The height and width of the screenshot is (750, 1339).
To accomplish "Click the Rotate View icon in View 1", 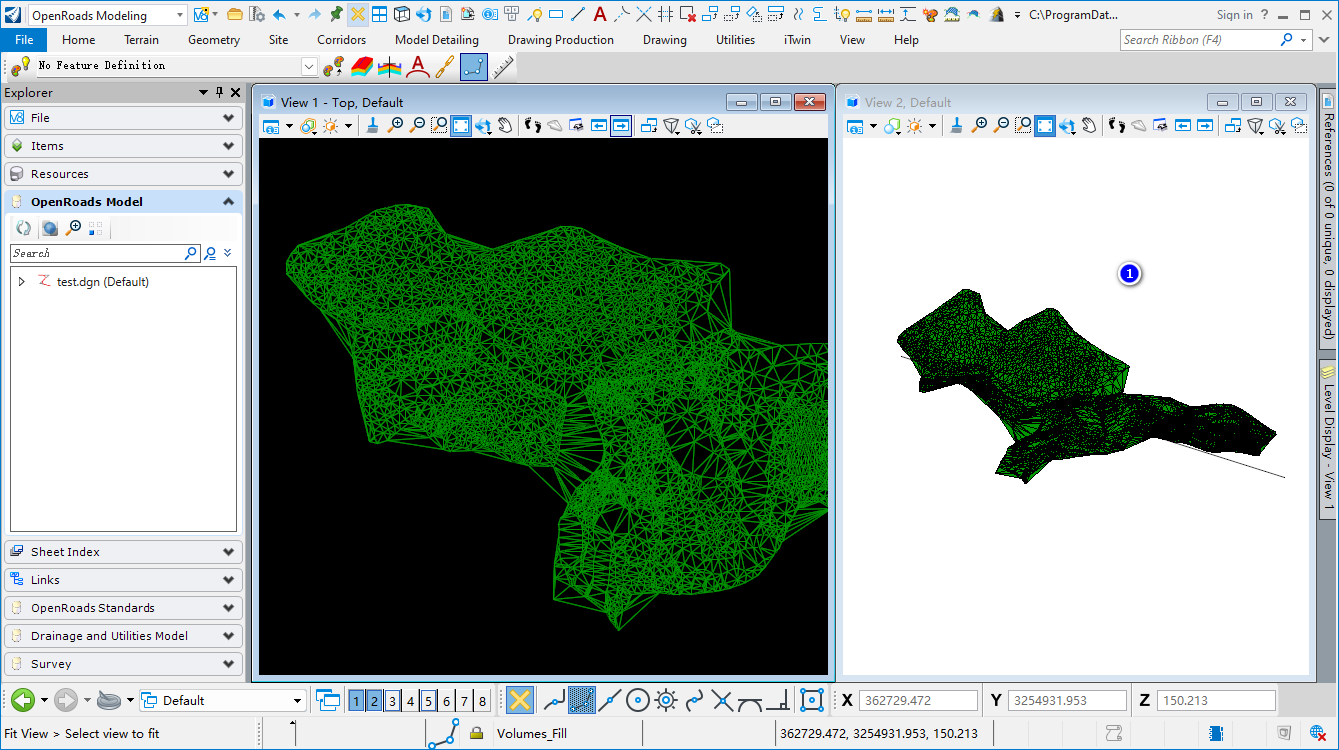I will tap(483, 126).
